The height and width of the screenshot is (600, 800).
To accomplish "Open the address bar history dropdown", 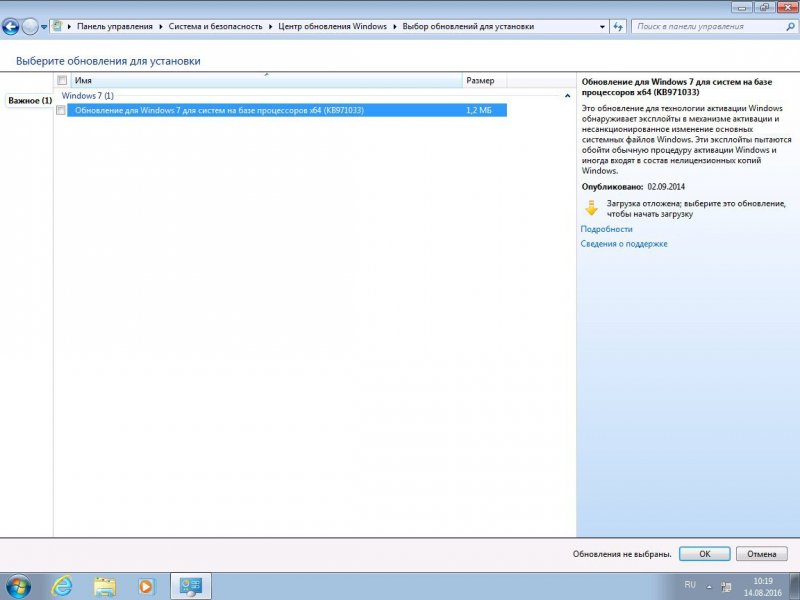I will [x=603, y=27].
